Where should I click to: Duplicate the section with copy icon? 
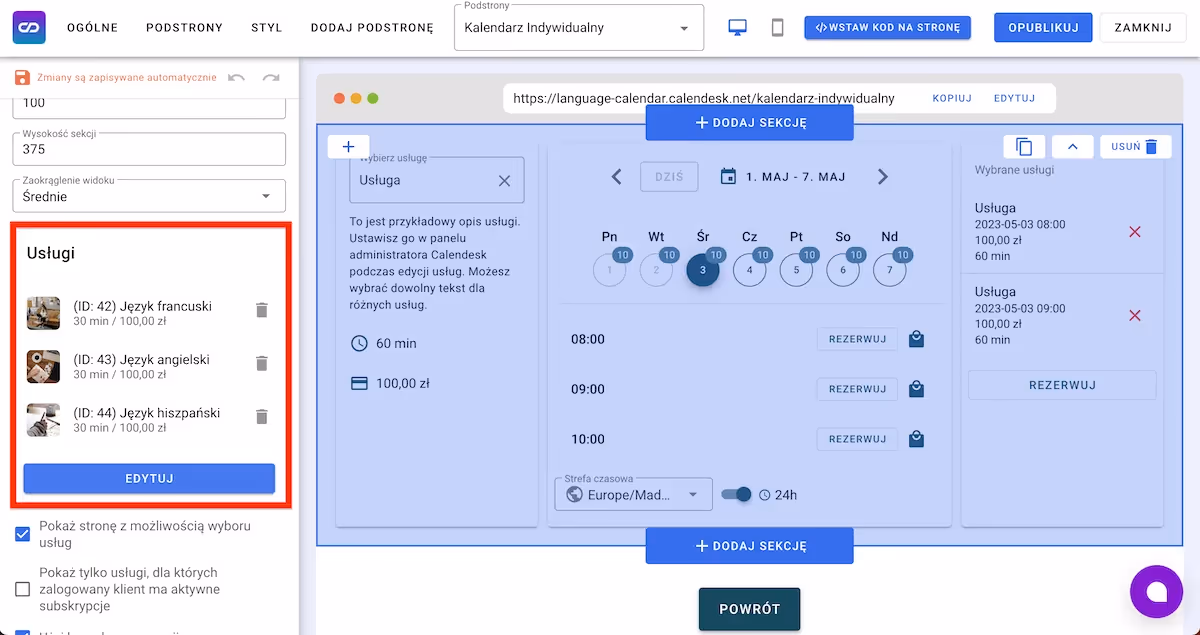pos(1024,147)
